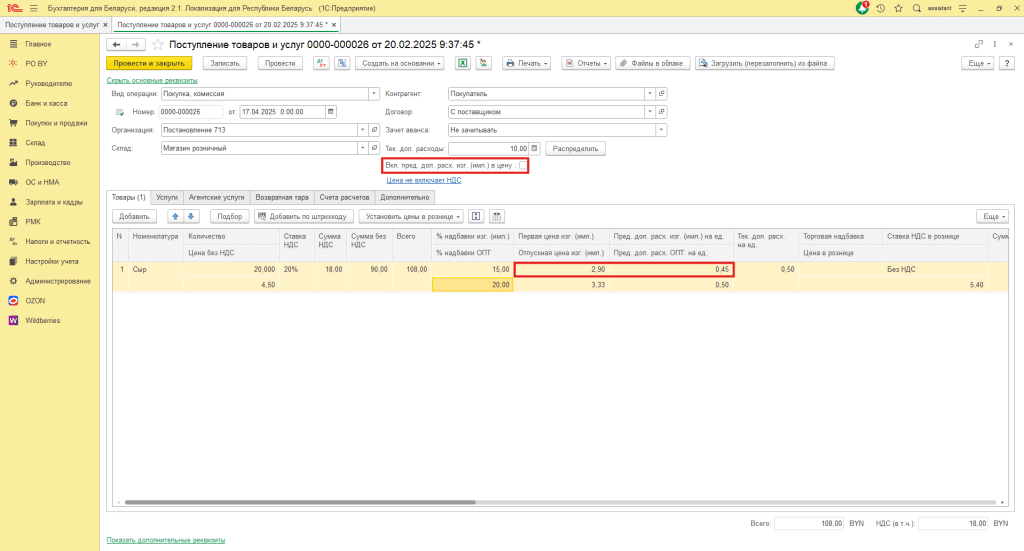Click the search magnifier icon

point(917,8)
